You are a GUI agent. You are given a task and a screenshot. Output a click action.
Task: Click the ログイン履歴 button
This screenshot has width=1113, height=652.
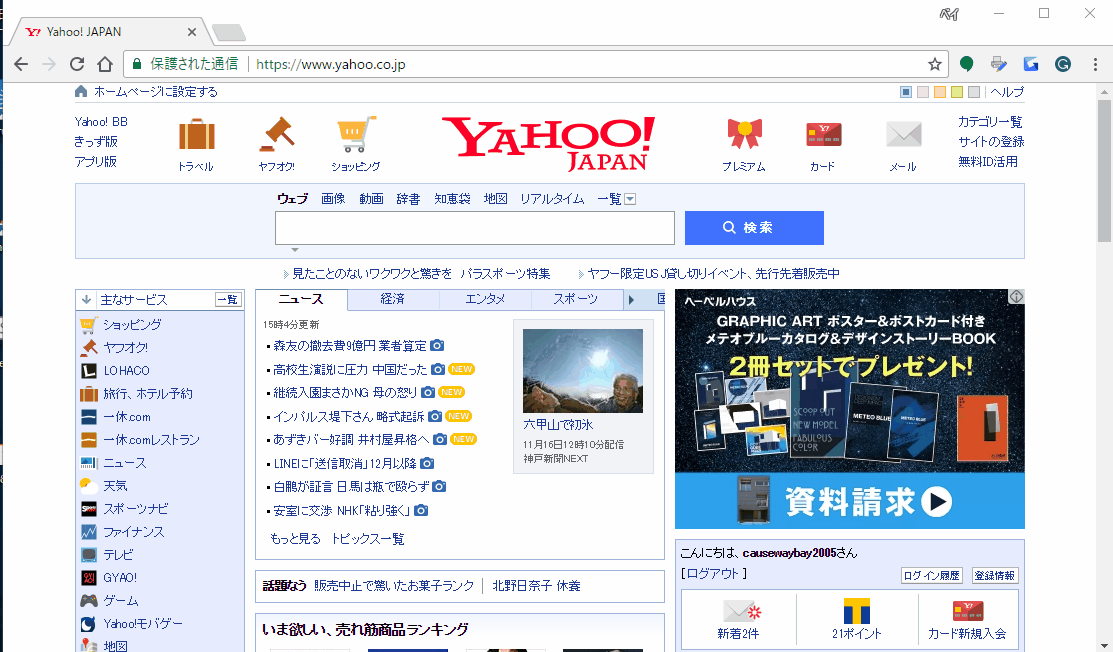931,575
